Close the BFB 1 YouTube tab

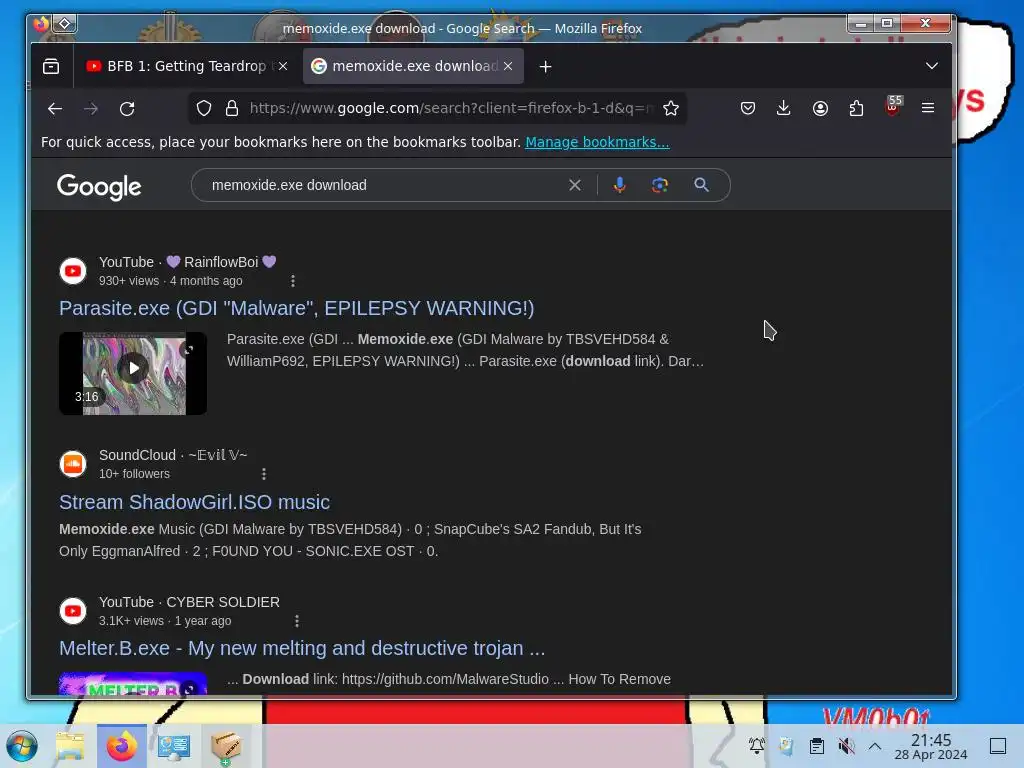point(283,66)
